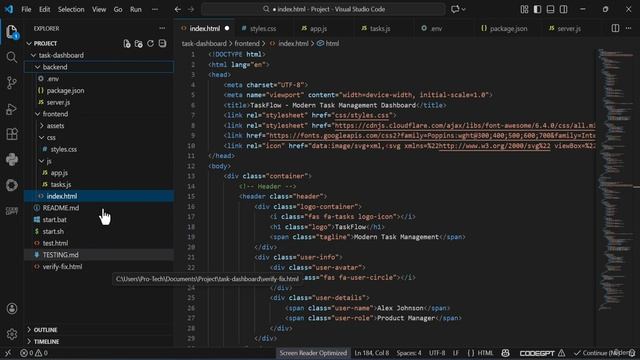Screen dimensions: 640x360
Task: Show errors and warnings in status bar
Action: click(x=34, y=353)
